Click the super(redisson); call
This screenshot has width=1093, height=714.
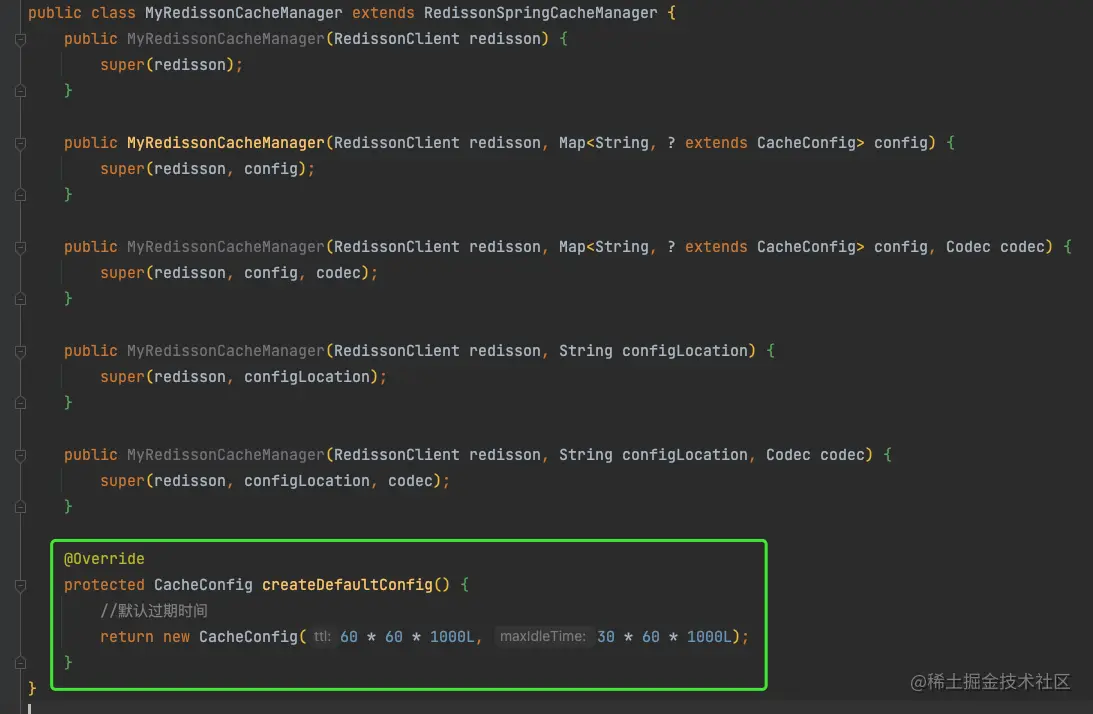171,65
